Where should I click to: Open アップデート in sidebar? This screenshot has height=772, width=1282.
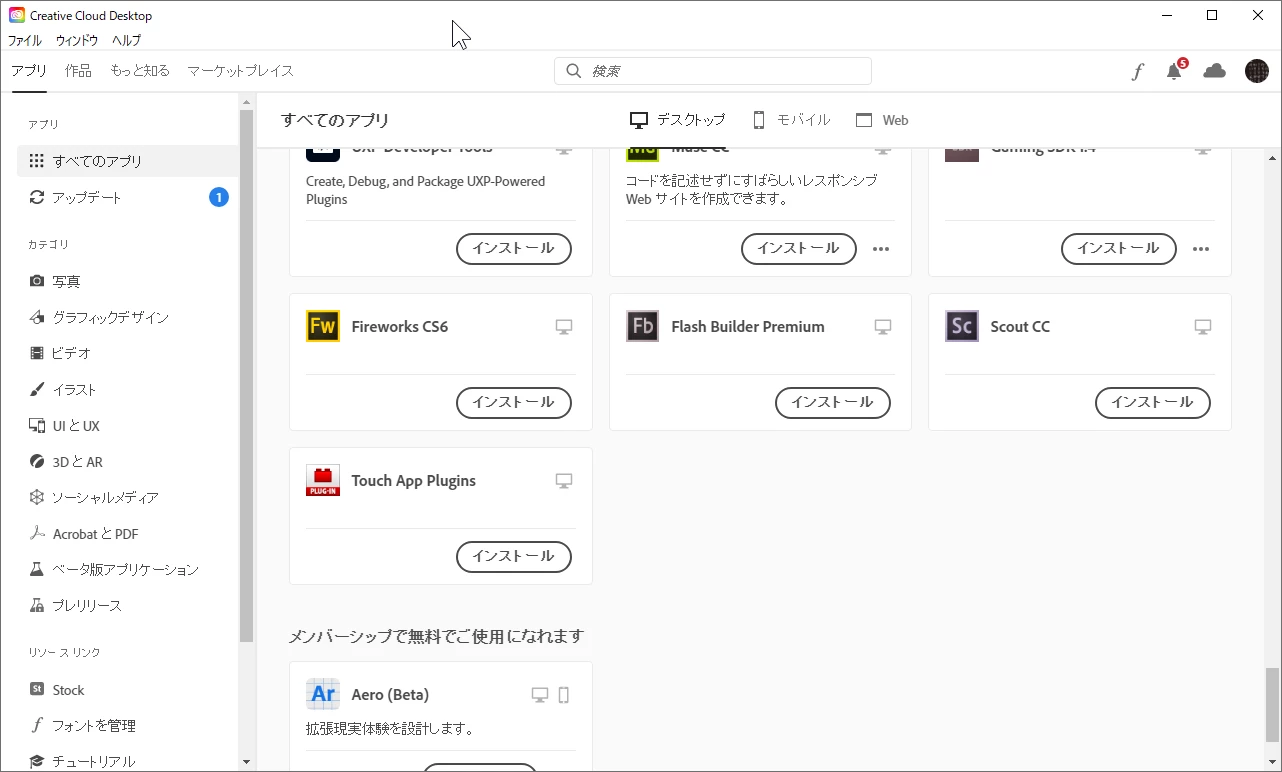click(128, 197)
